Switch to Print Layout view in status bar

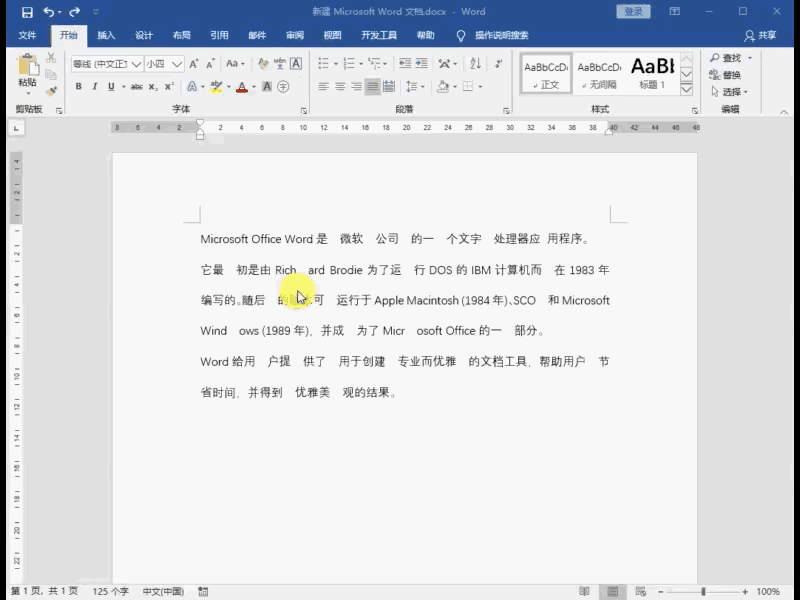(613, 591)
